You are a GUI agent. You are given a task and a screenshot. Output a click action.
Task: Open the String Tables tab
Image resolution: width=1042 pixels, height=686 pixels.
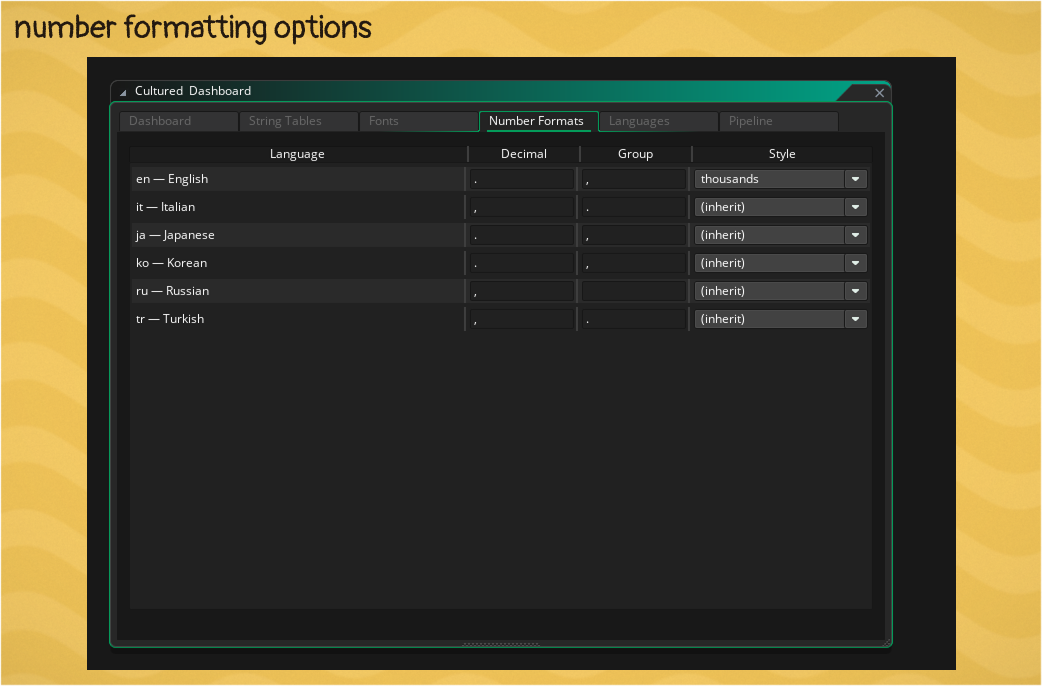[x=298, y=121]
